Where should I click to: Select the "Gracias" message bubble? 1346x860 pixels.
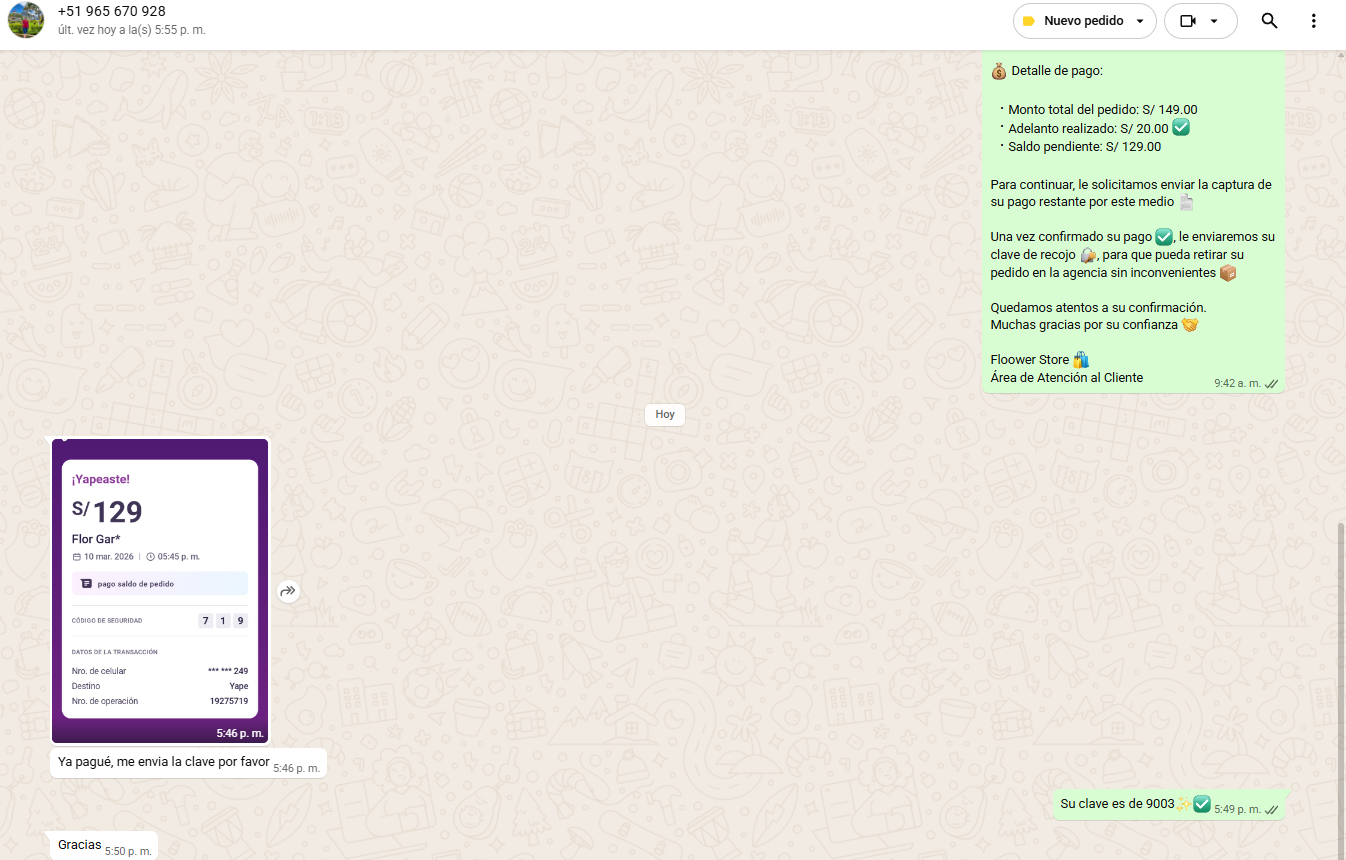click(x=80, y=845)
